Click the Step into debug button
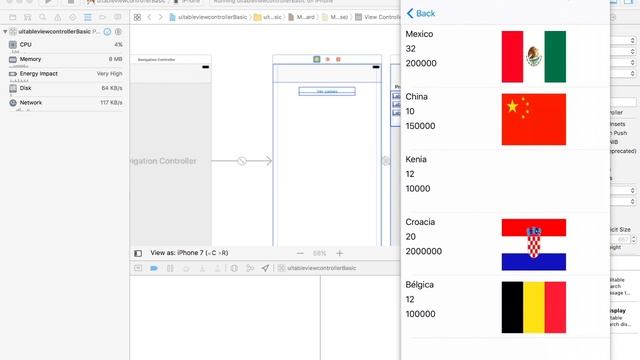The image size is (640, 360). 202,268
